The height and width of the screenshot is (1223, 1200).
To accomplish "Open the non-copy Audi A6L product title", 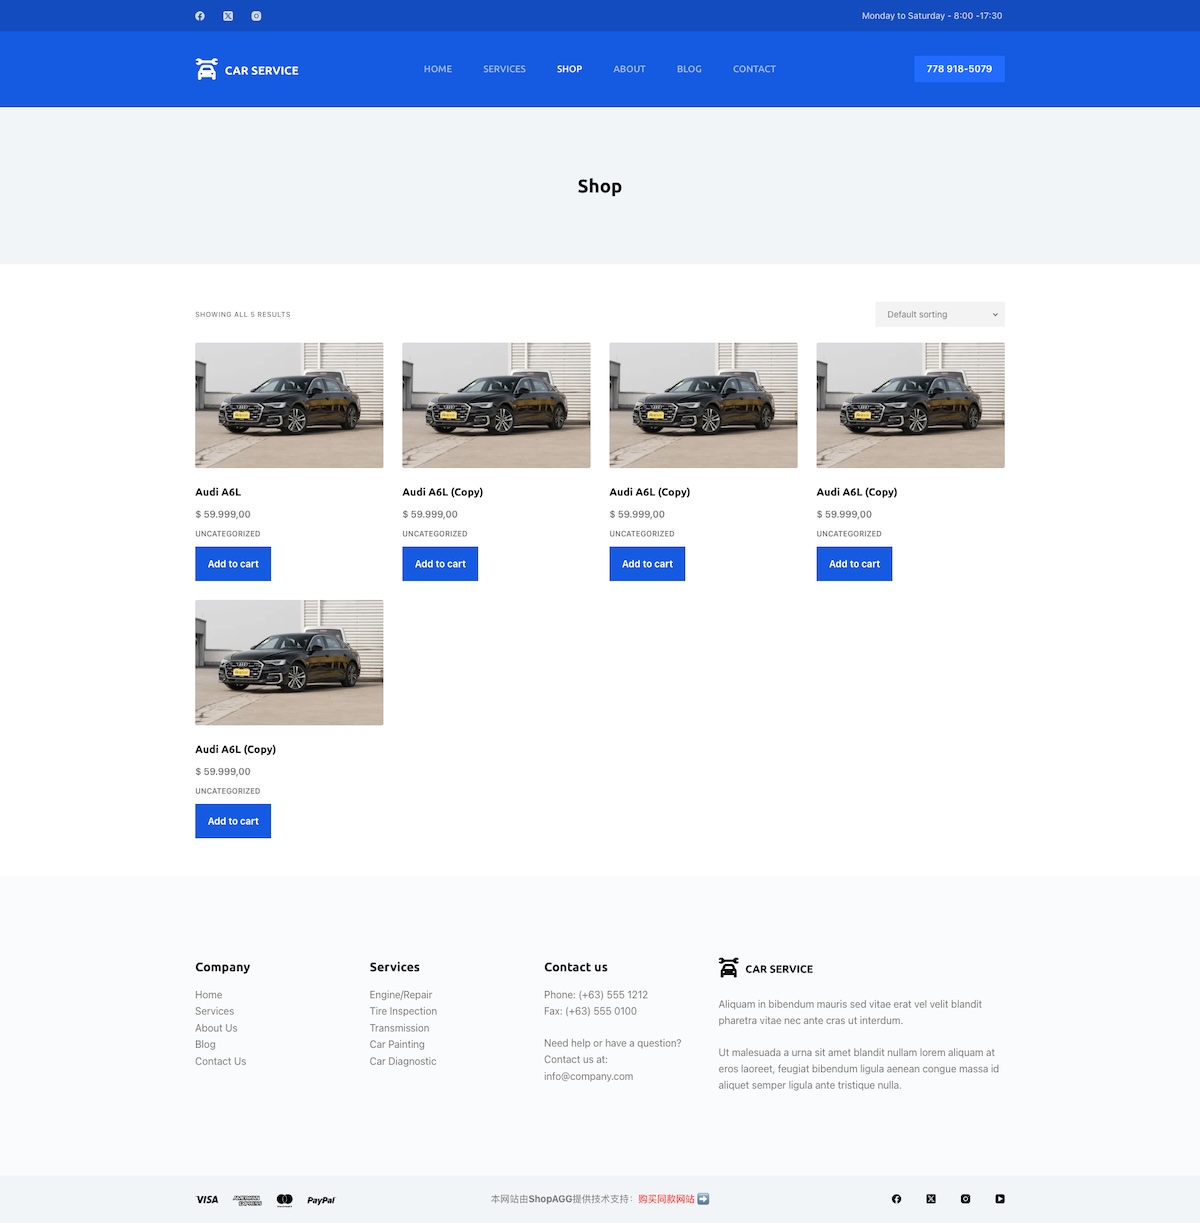I will 218,492.
